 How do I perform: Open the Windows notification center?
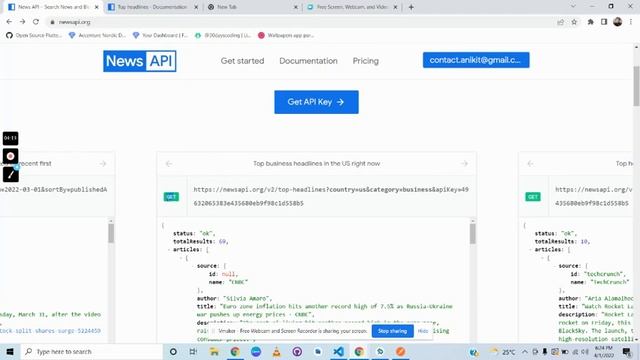coord(627,351)
